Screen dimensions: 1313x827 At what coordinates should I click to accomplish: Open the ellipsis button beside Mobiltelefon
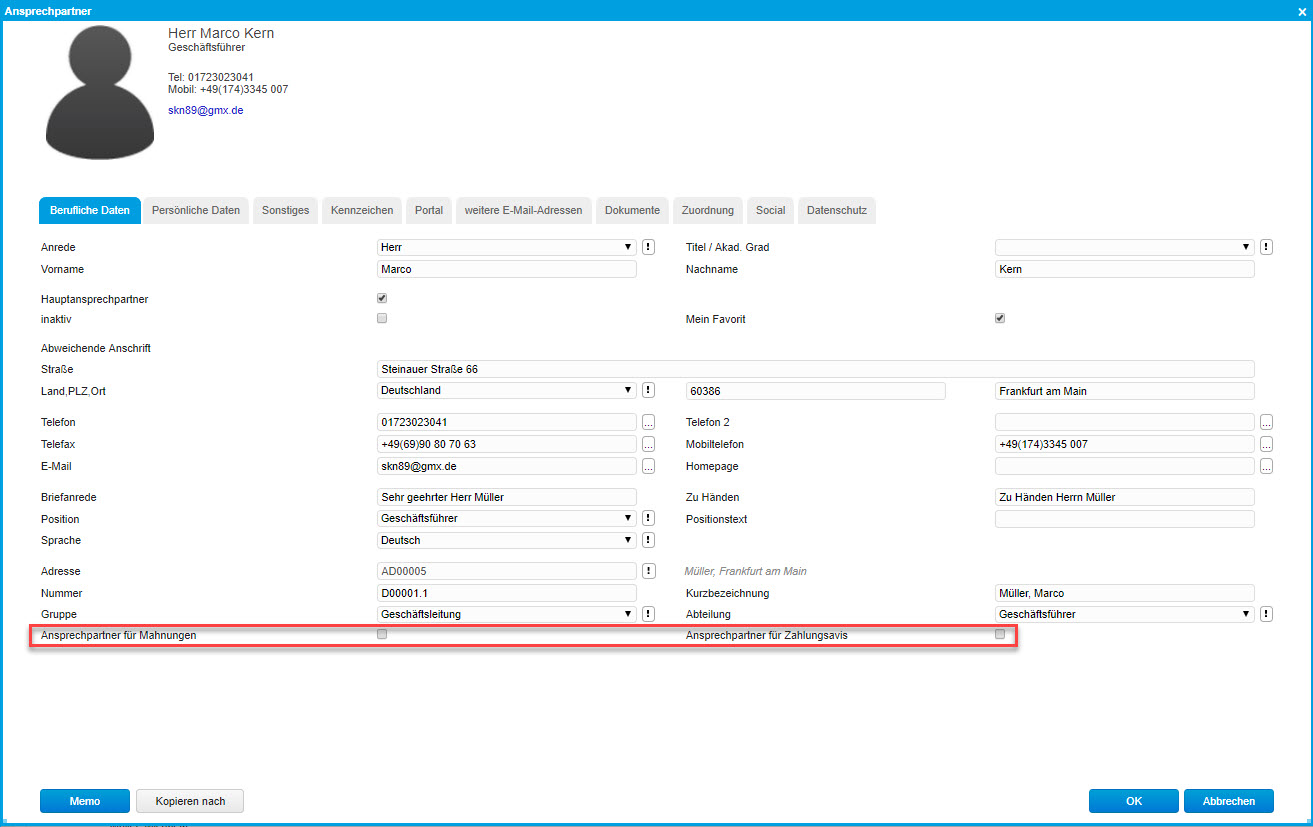pyautogui.click(x=1266, y=444)
